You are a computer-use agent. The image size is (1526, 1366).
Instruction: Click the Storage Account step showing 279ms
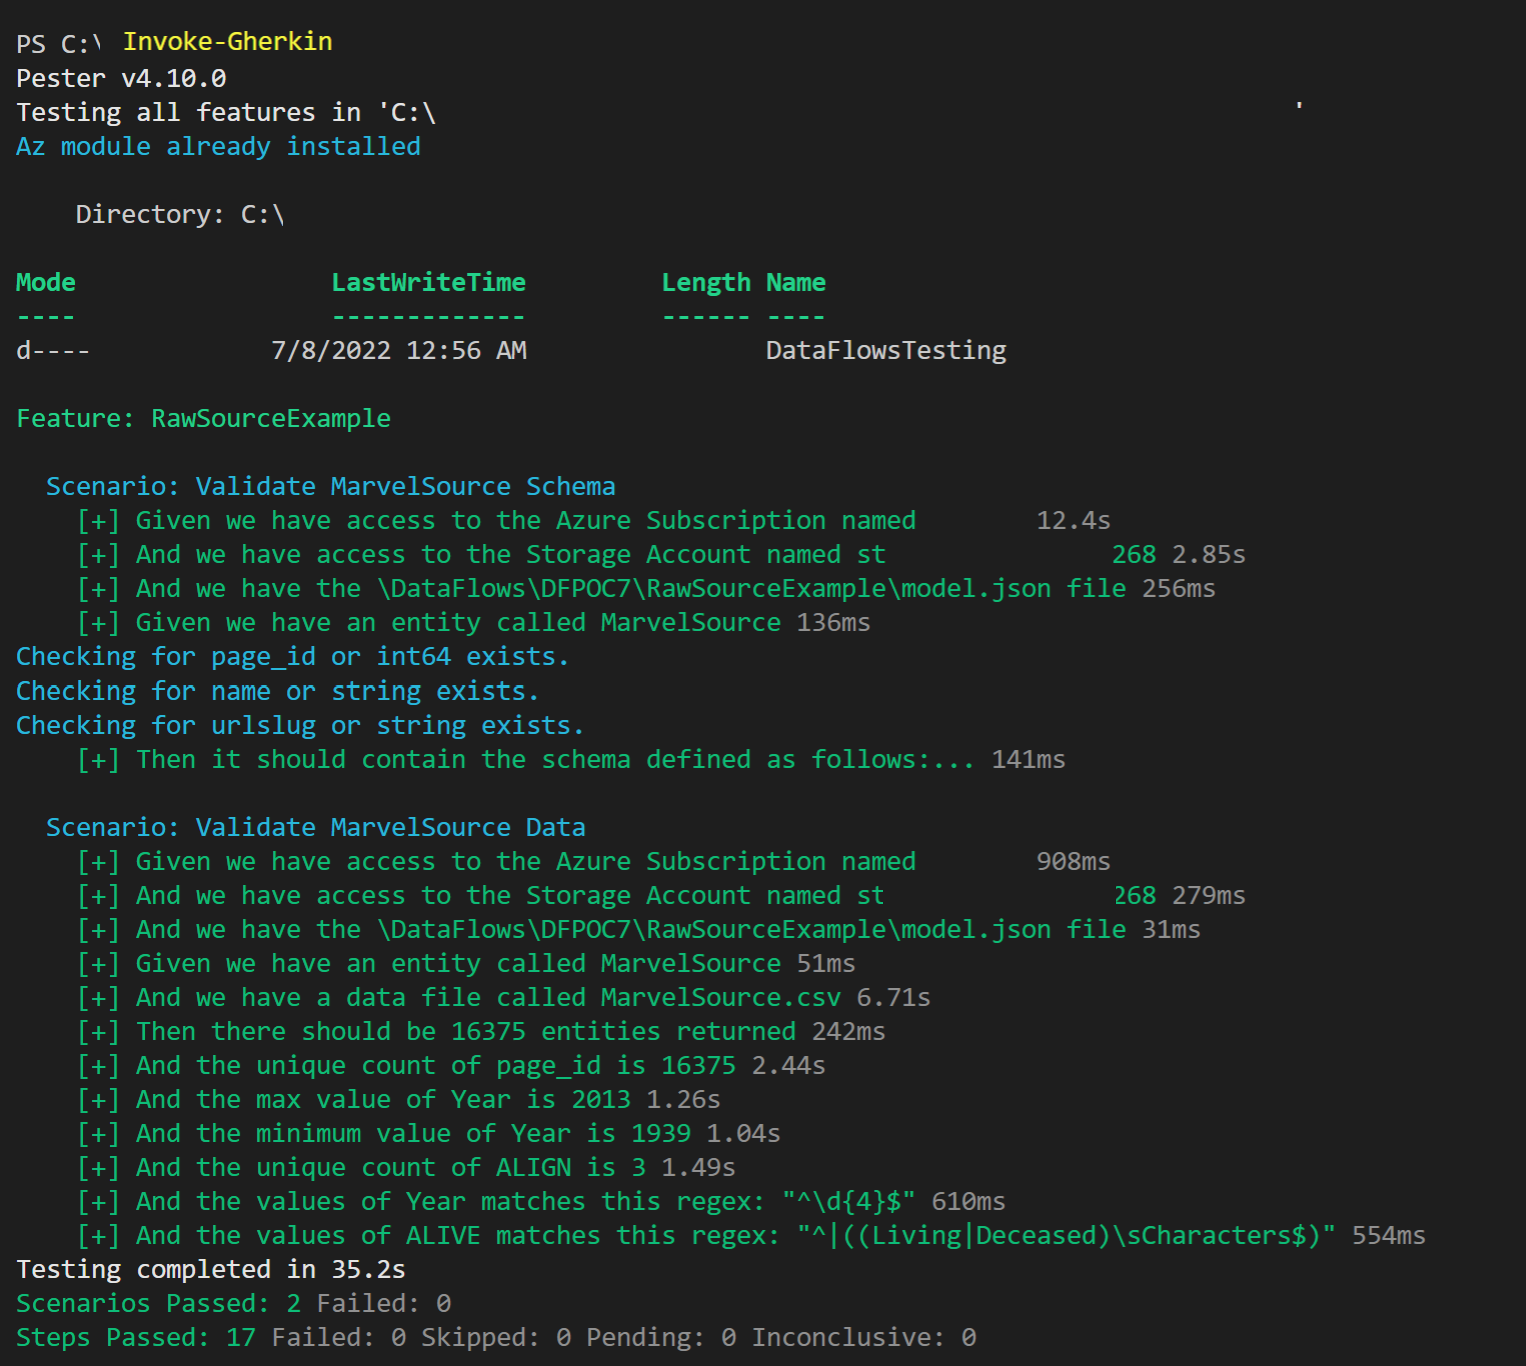tap(662, 896)
